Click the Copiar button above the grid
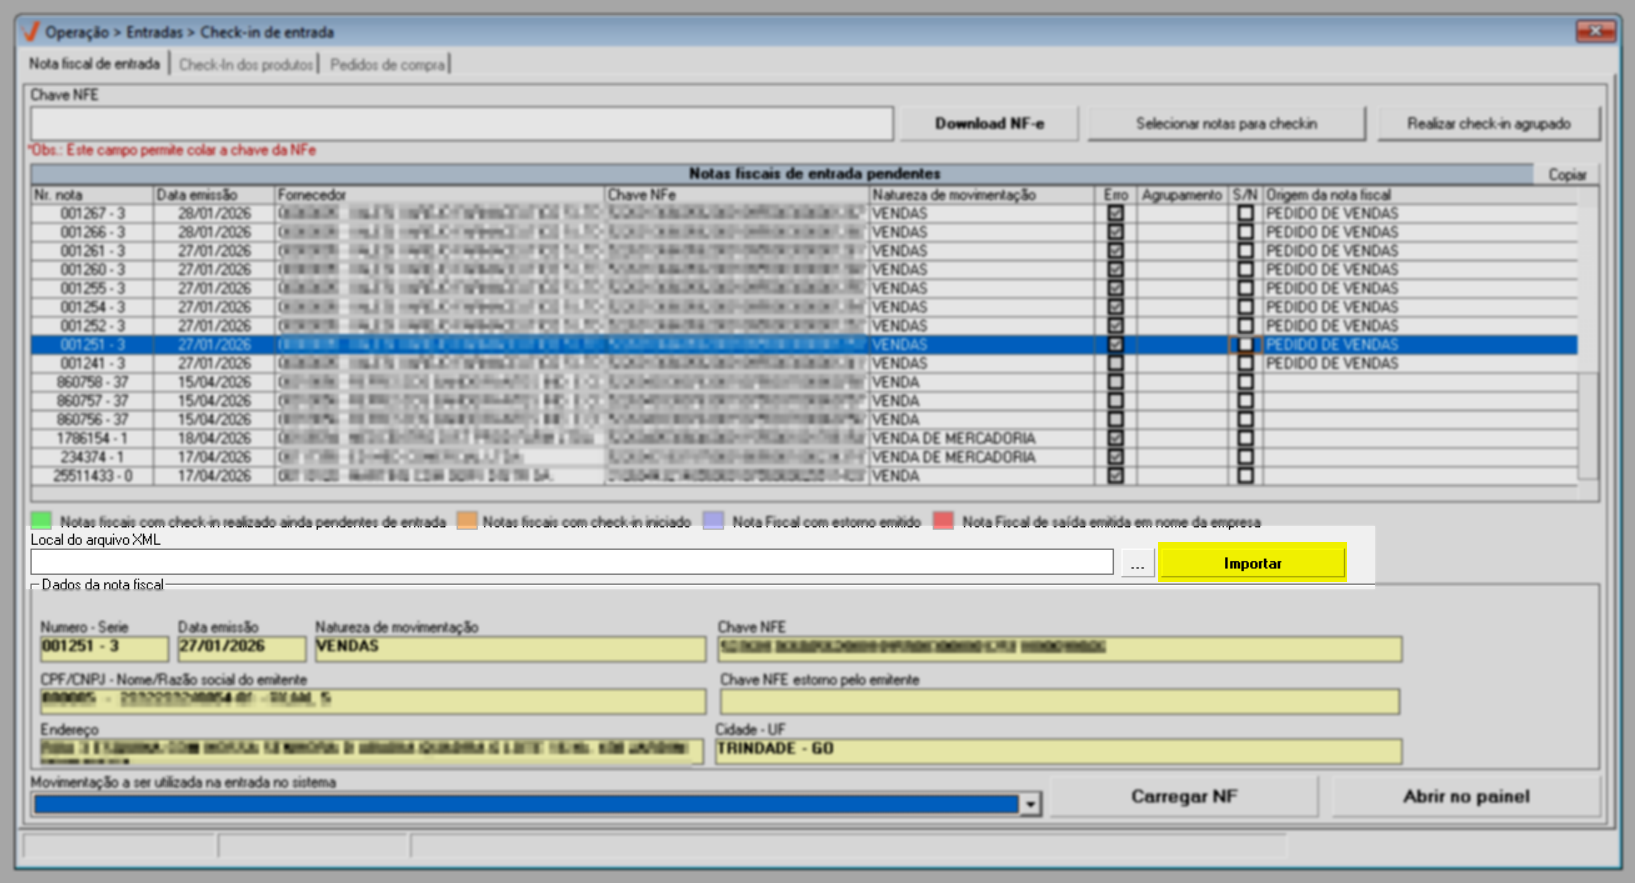Image resolution: width=1635 pixels, height=883 pixels. (1567, 175)
